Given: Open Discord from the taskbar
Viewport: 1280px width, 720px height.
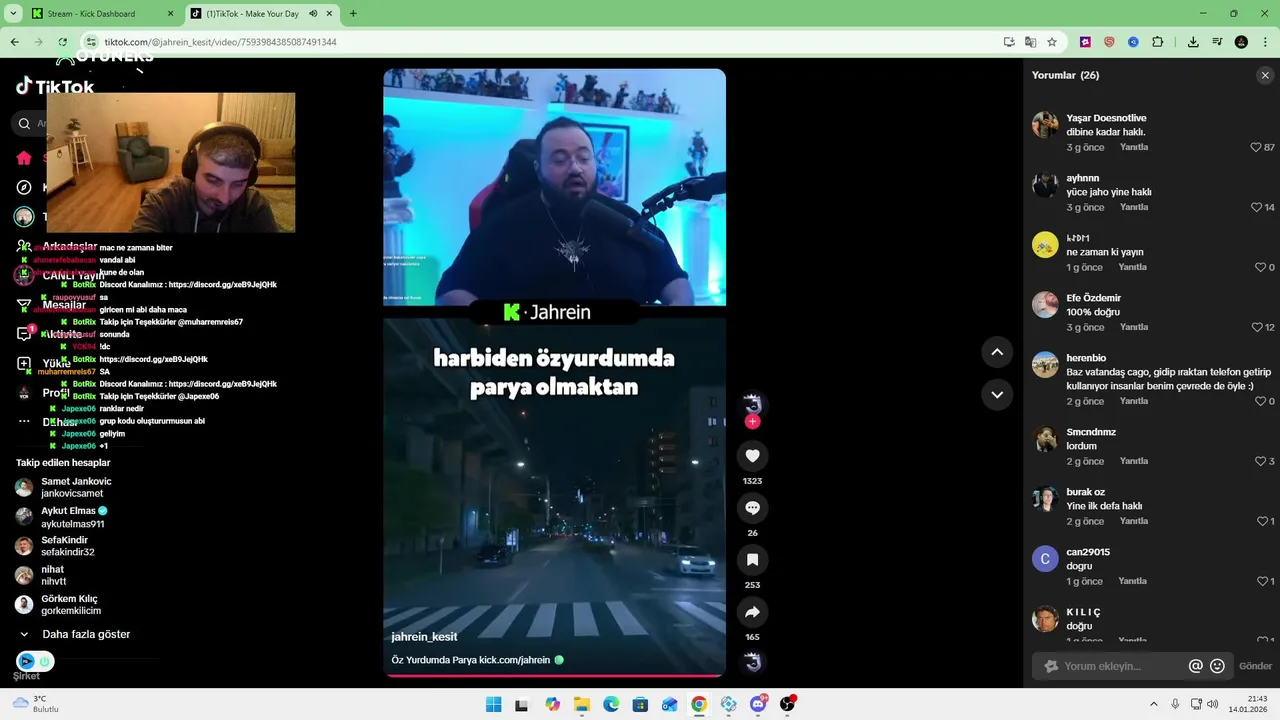Looking at the screenshot, I should point(758,704).
